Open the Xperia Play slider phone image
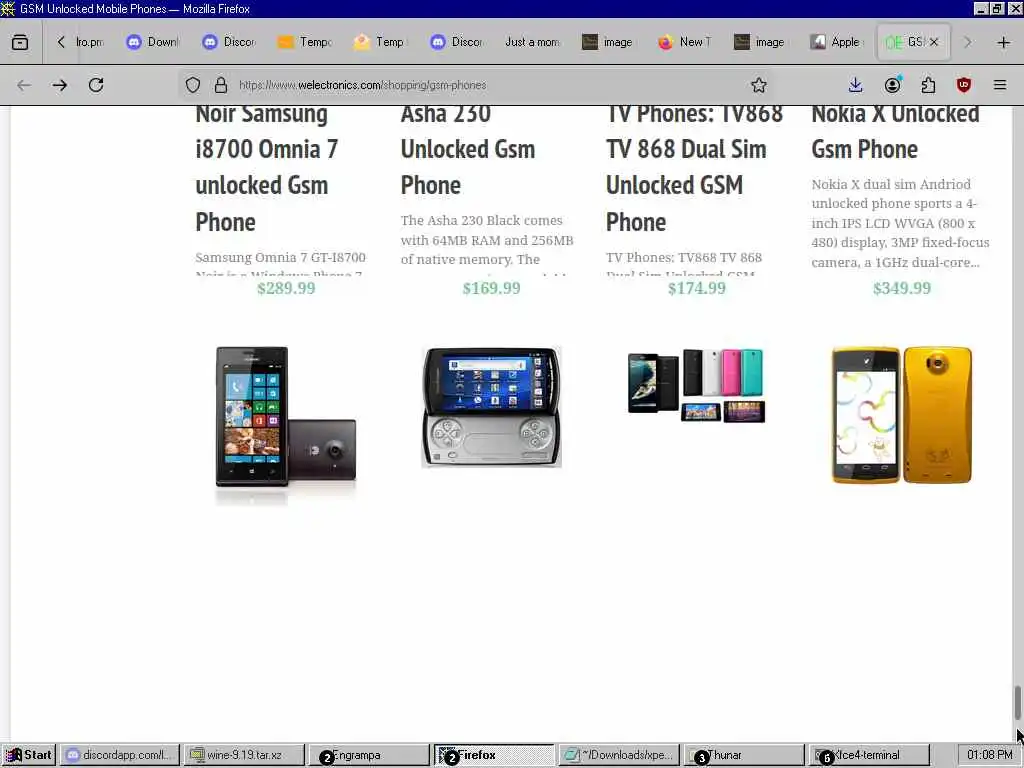1024x768 pixels. click(x=491, y=408)
